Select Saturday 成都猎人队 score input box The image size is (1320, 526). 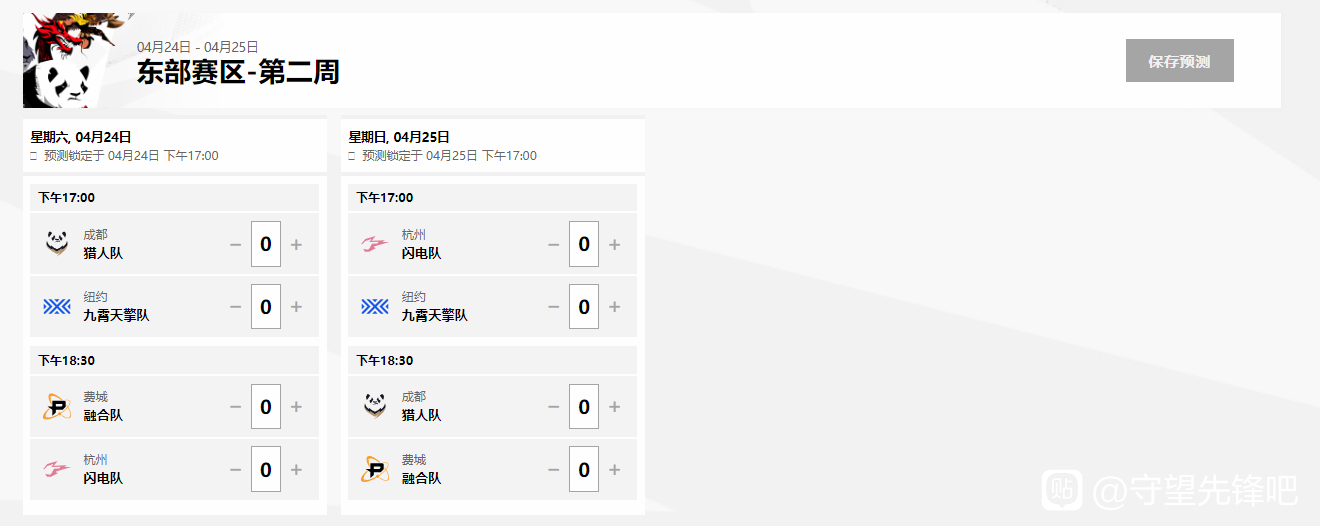(266, 244)
